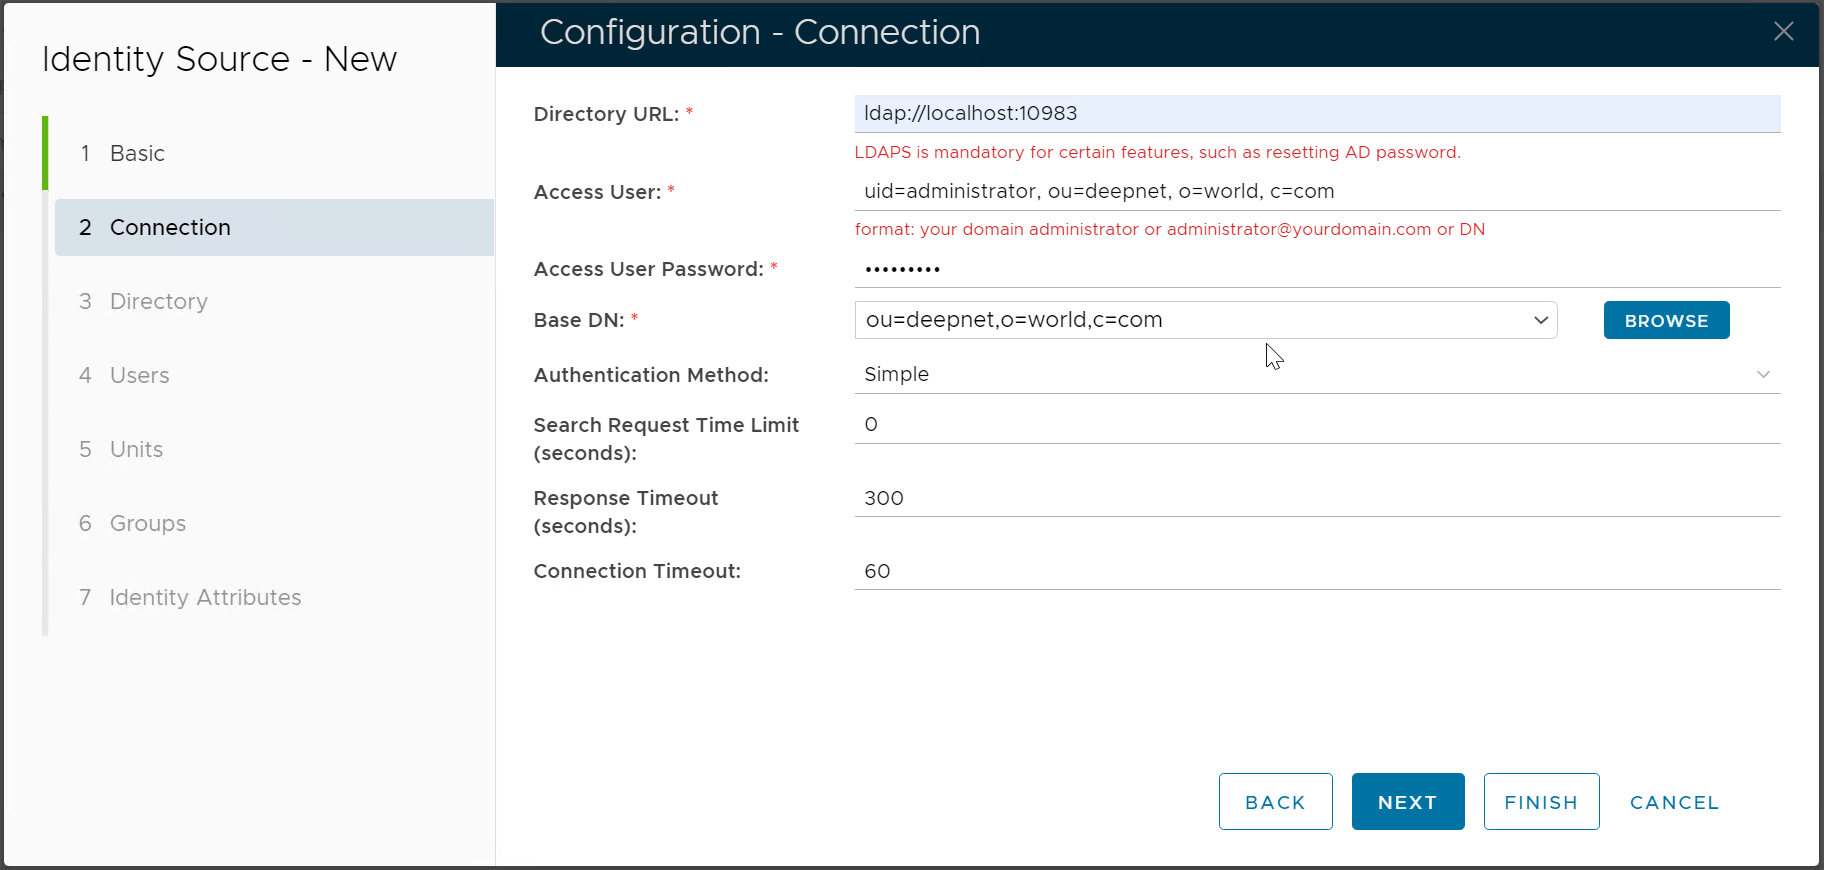This screenshot has height=870, width=1824.
Task: Go to the Basic step
Action: 137,153
